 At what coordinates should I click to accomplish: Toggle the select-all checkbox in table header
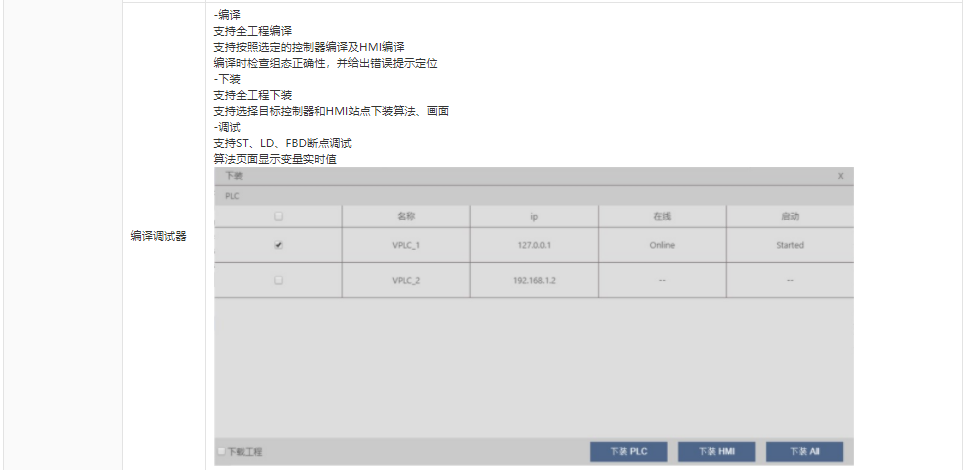(278, 216)
